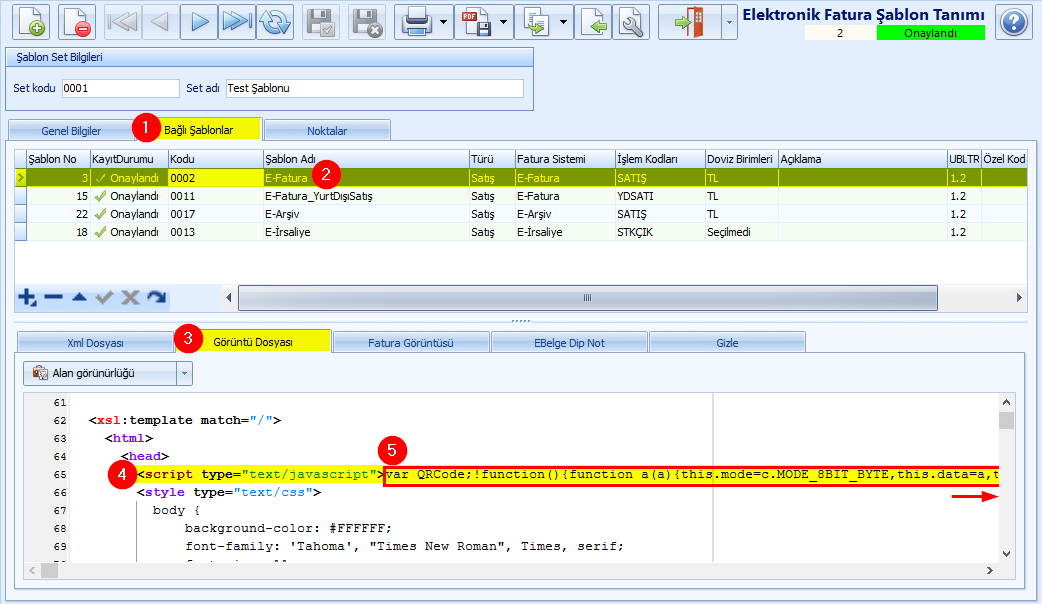Click code editor vertical scrollbar up arrow
This screenshot has width=1042, height=604.
[x=1006, y=402]
